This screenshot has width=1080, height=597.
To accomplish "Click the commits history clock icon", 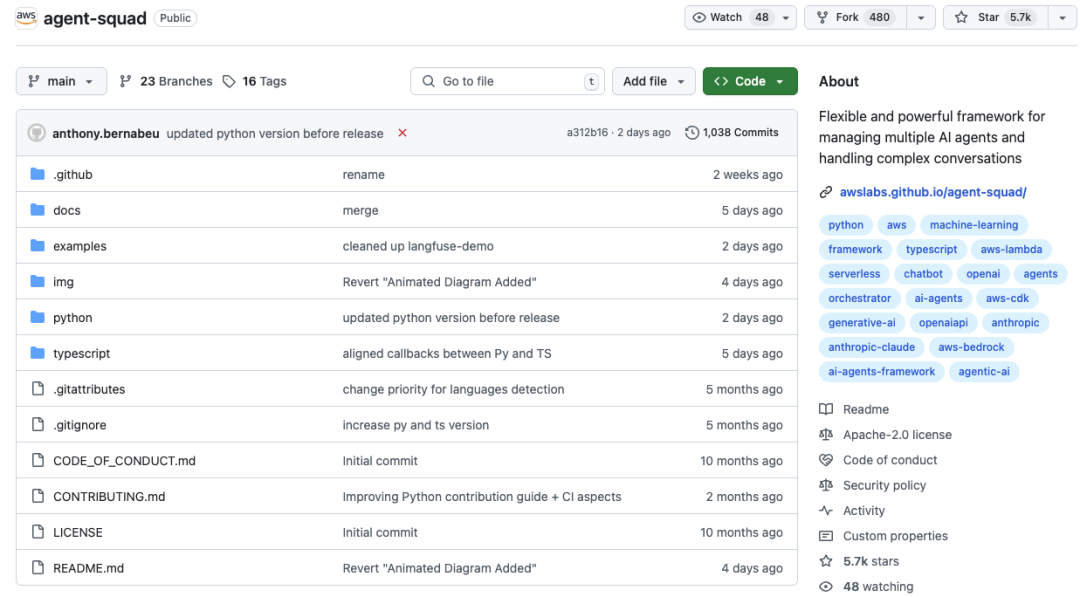I will [692, 133].
